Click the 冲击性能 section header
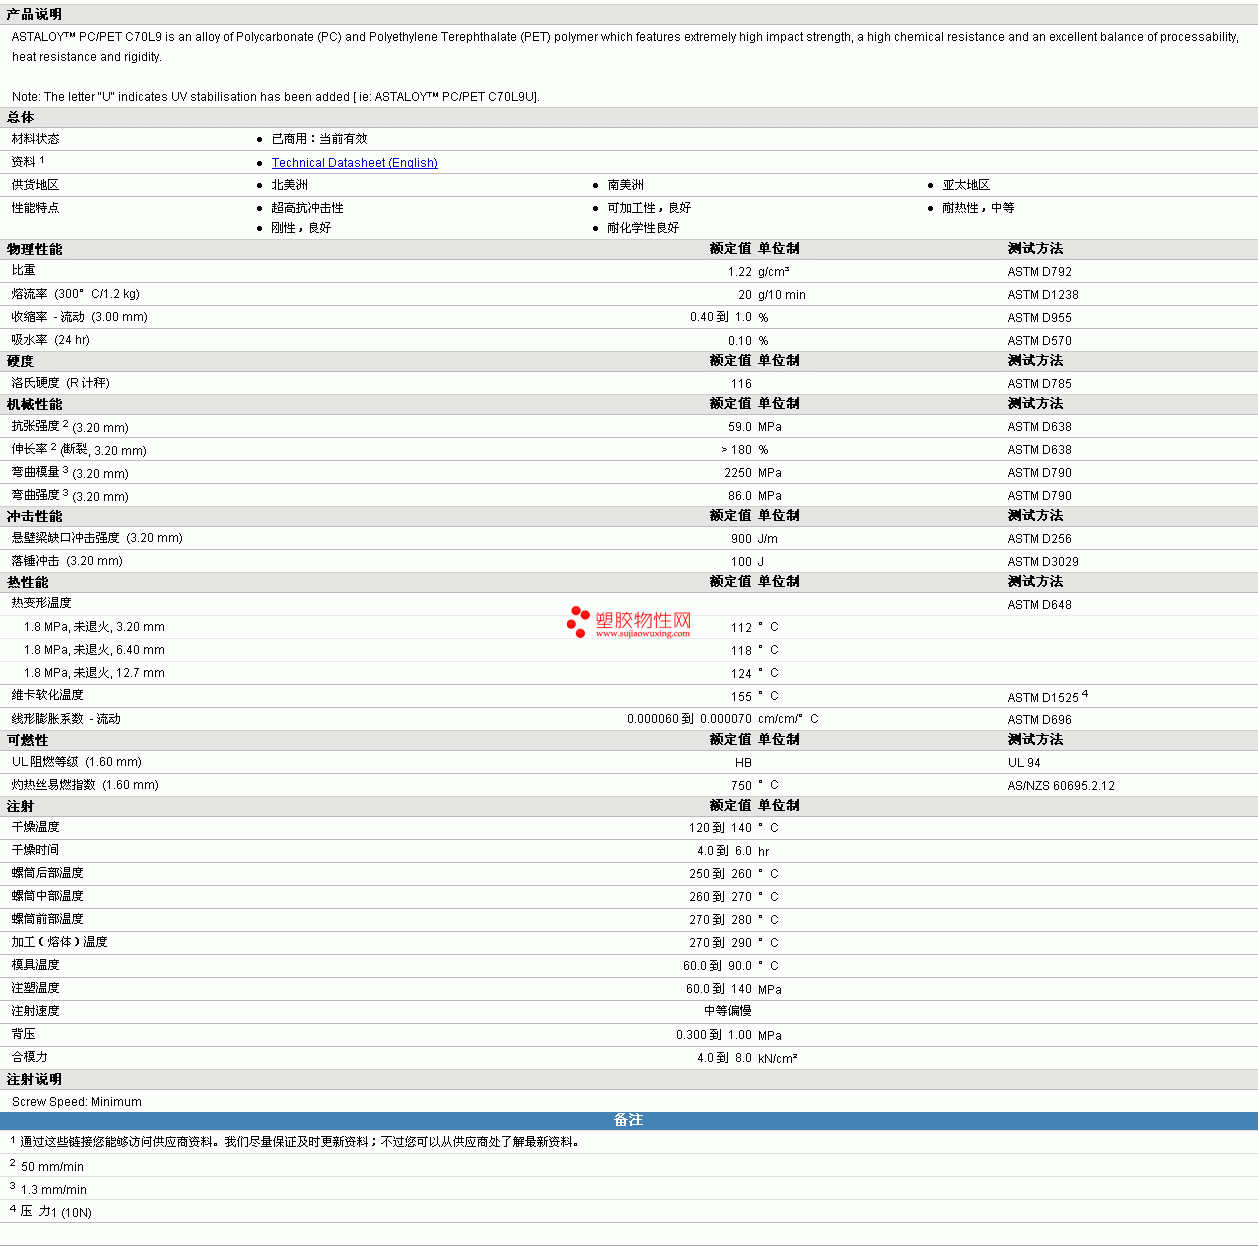1258x1246 pixels. 34,516
